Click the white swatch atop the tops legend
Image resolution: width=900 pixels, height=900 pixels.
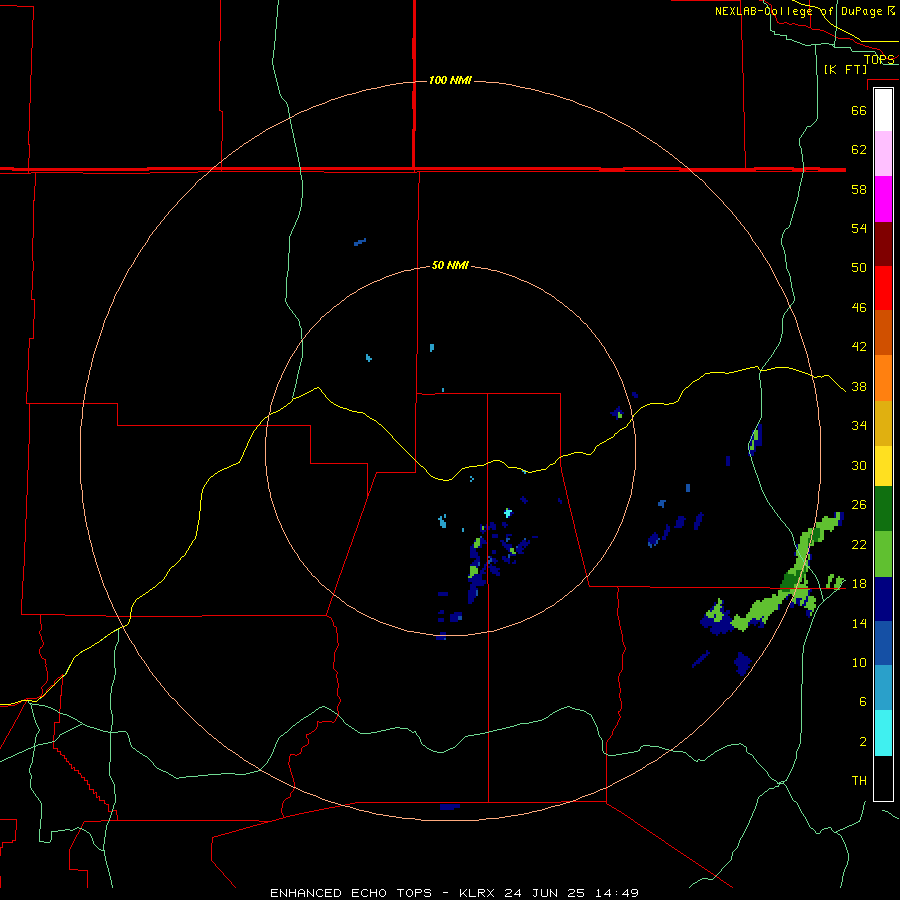click(x=883, y=110)
